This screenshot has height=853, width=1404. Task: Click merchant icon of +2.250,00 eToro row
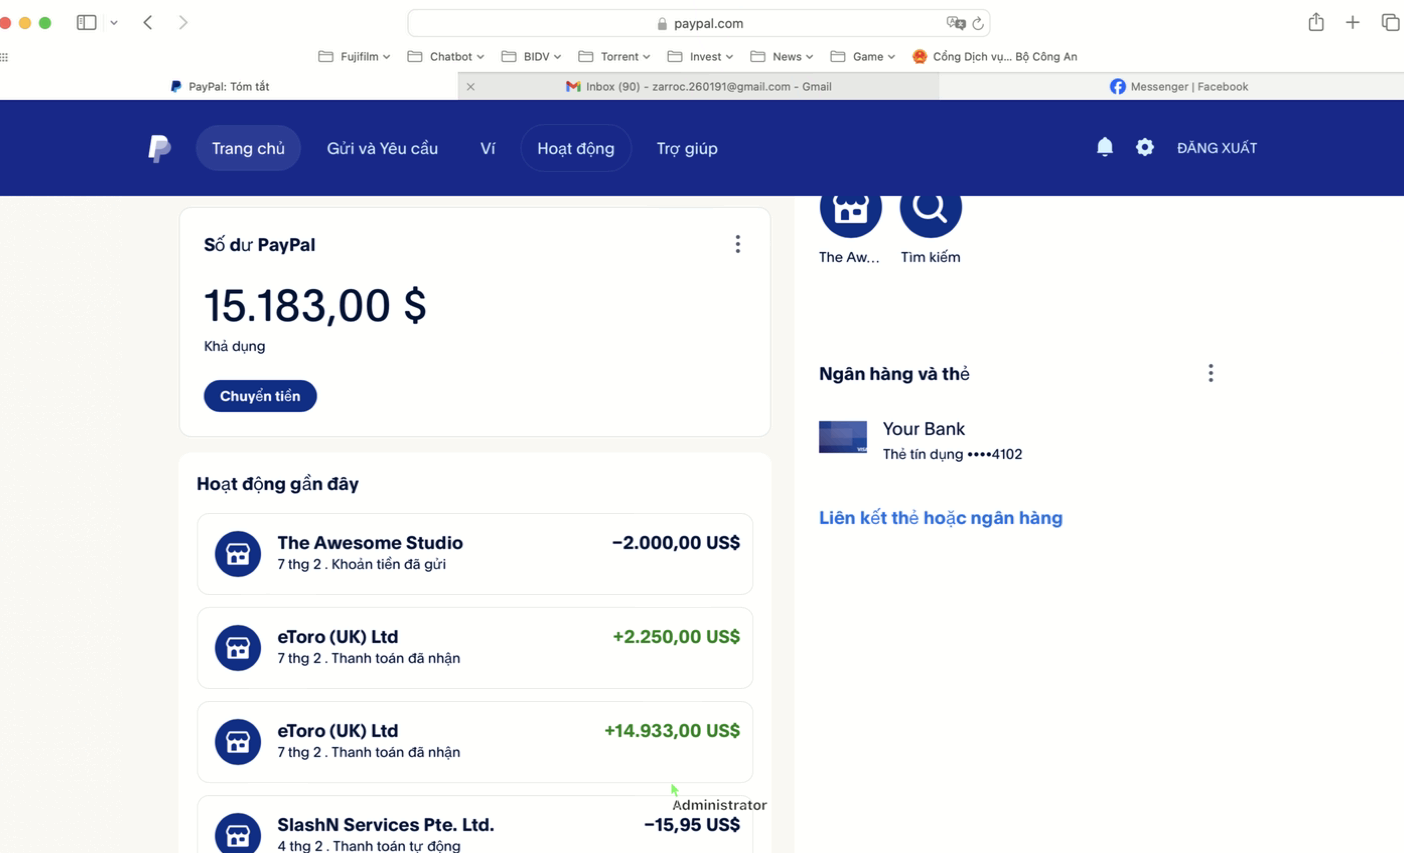tap(238, 648)
